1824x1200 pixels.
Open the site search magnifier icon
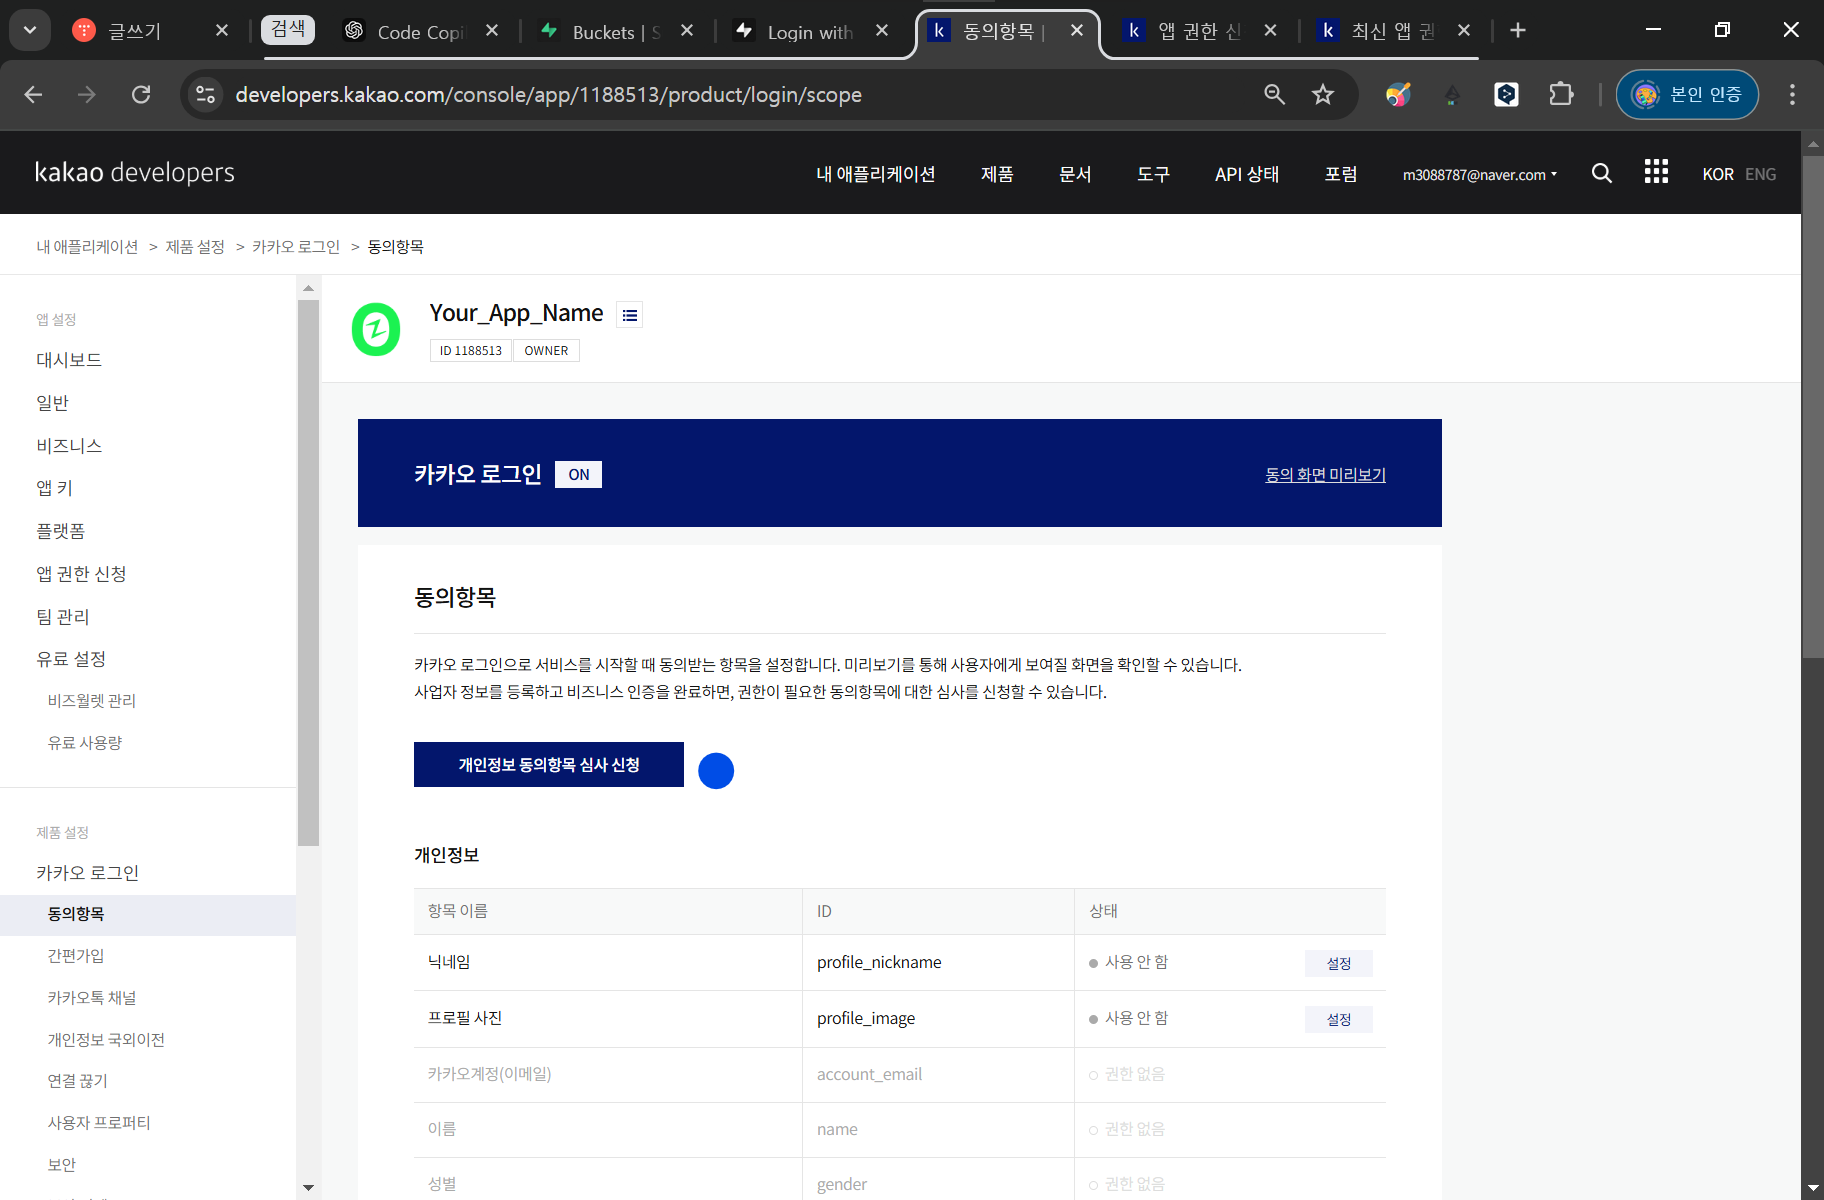(x=1602, y=173)
